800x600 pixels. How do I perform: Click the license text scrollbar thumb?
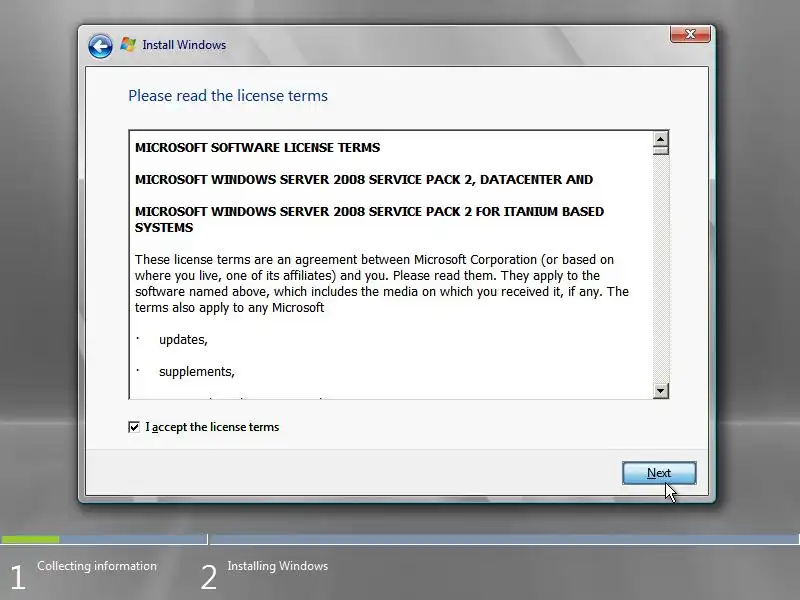point(661,151)
